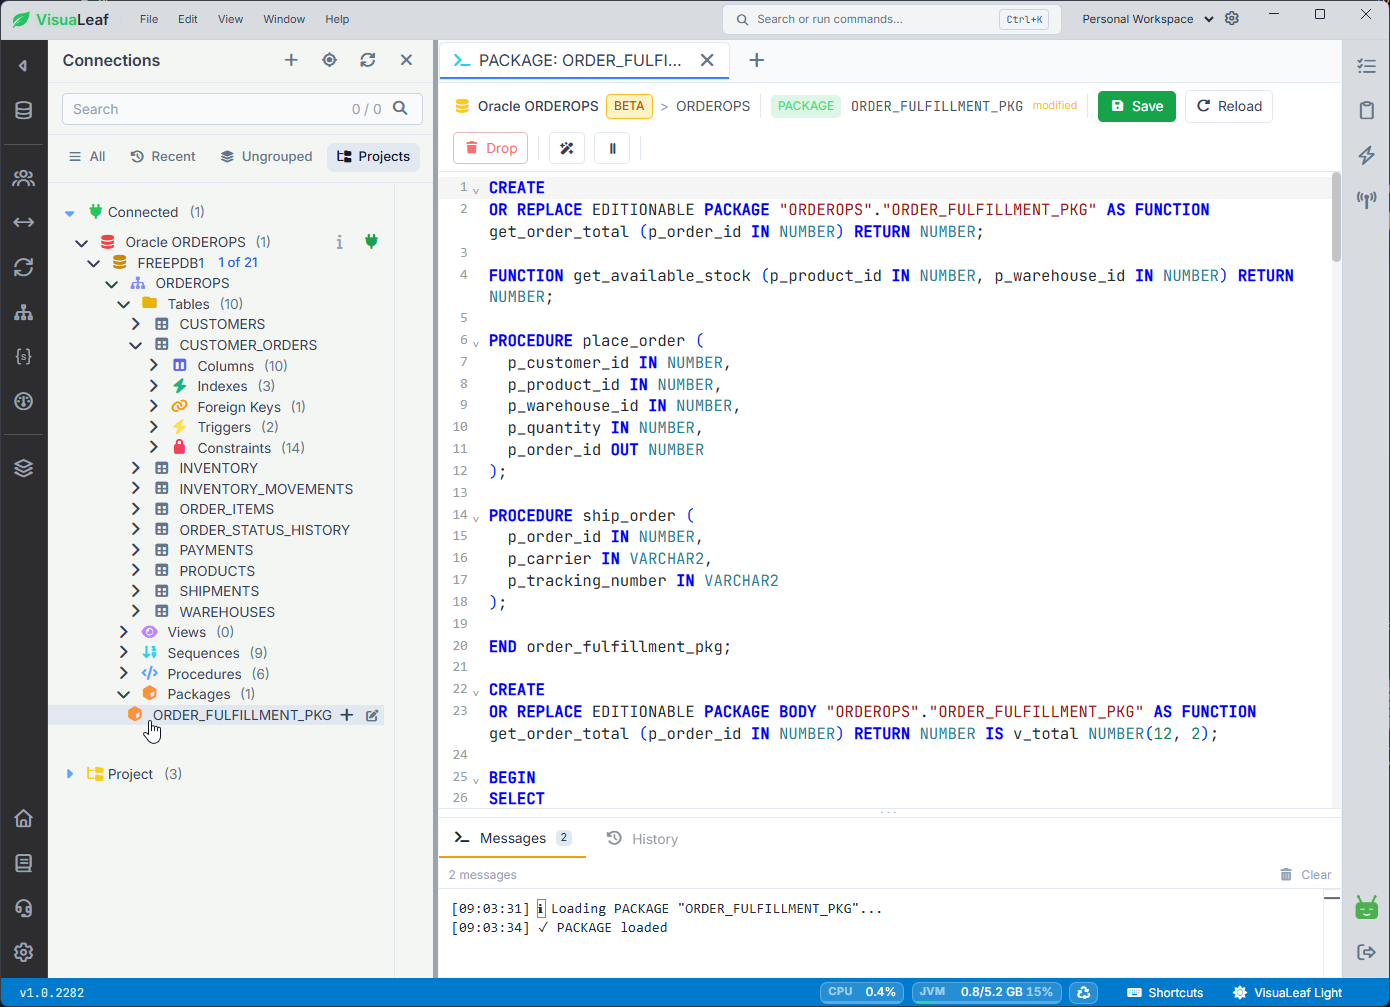Open the Personal Workspace dropdown
Image resolution: width=1390 pixels, height=1007 pixels.
[x=1147, y=19]
